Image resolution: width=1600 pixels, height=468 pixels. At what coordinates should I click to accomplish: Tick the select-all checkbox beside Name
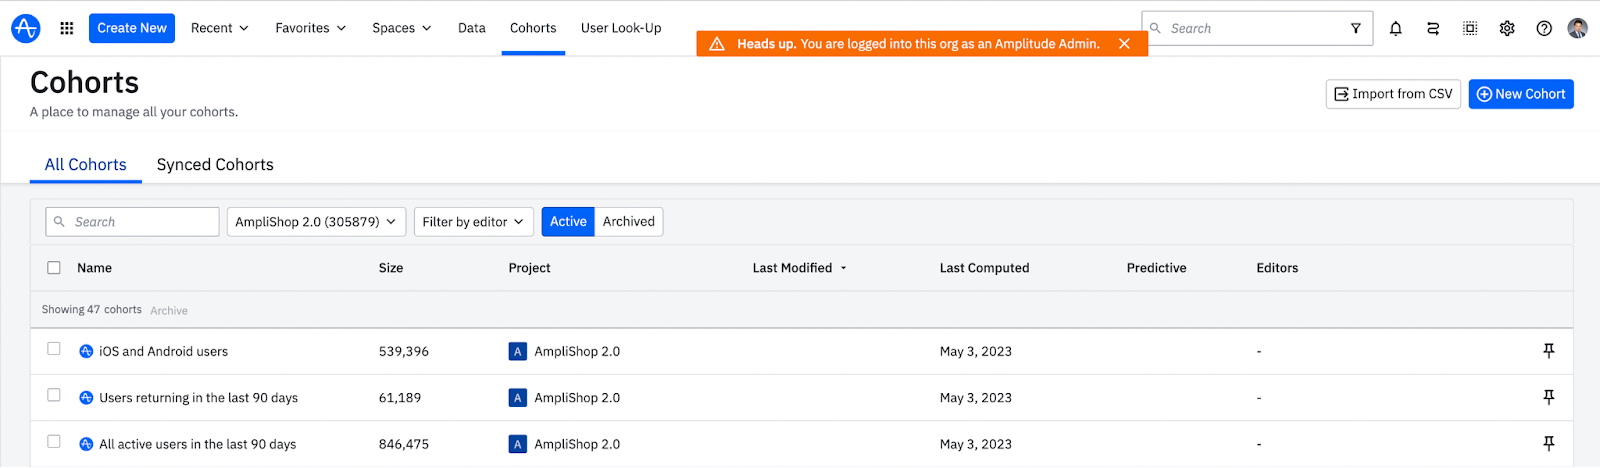pos(54,267)
